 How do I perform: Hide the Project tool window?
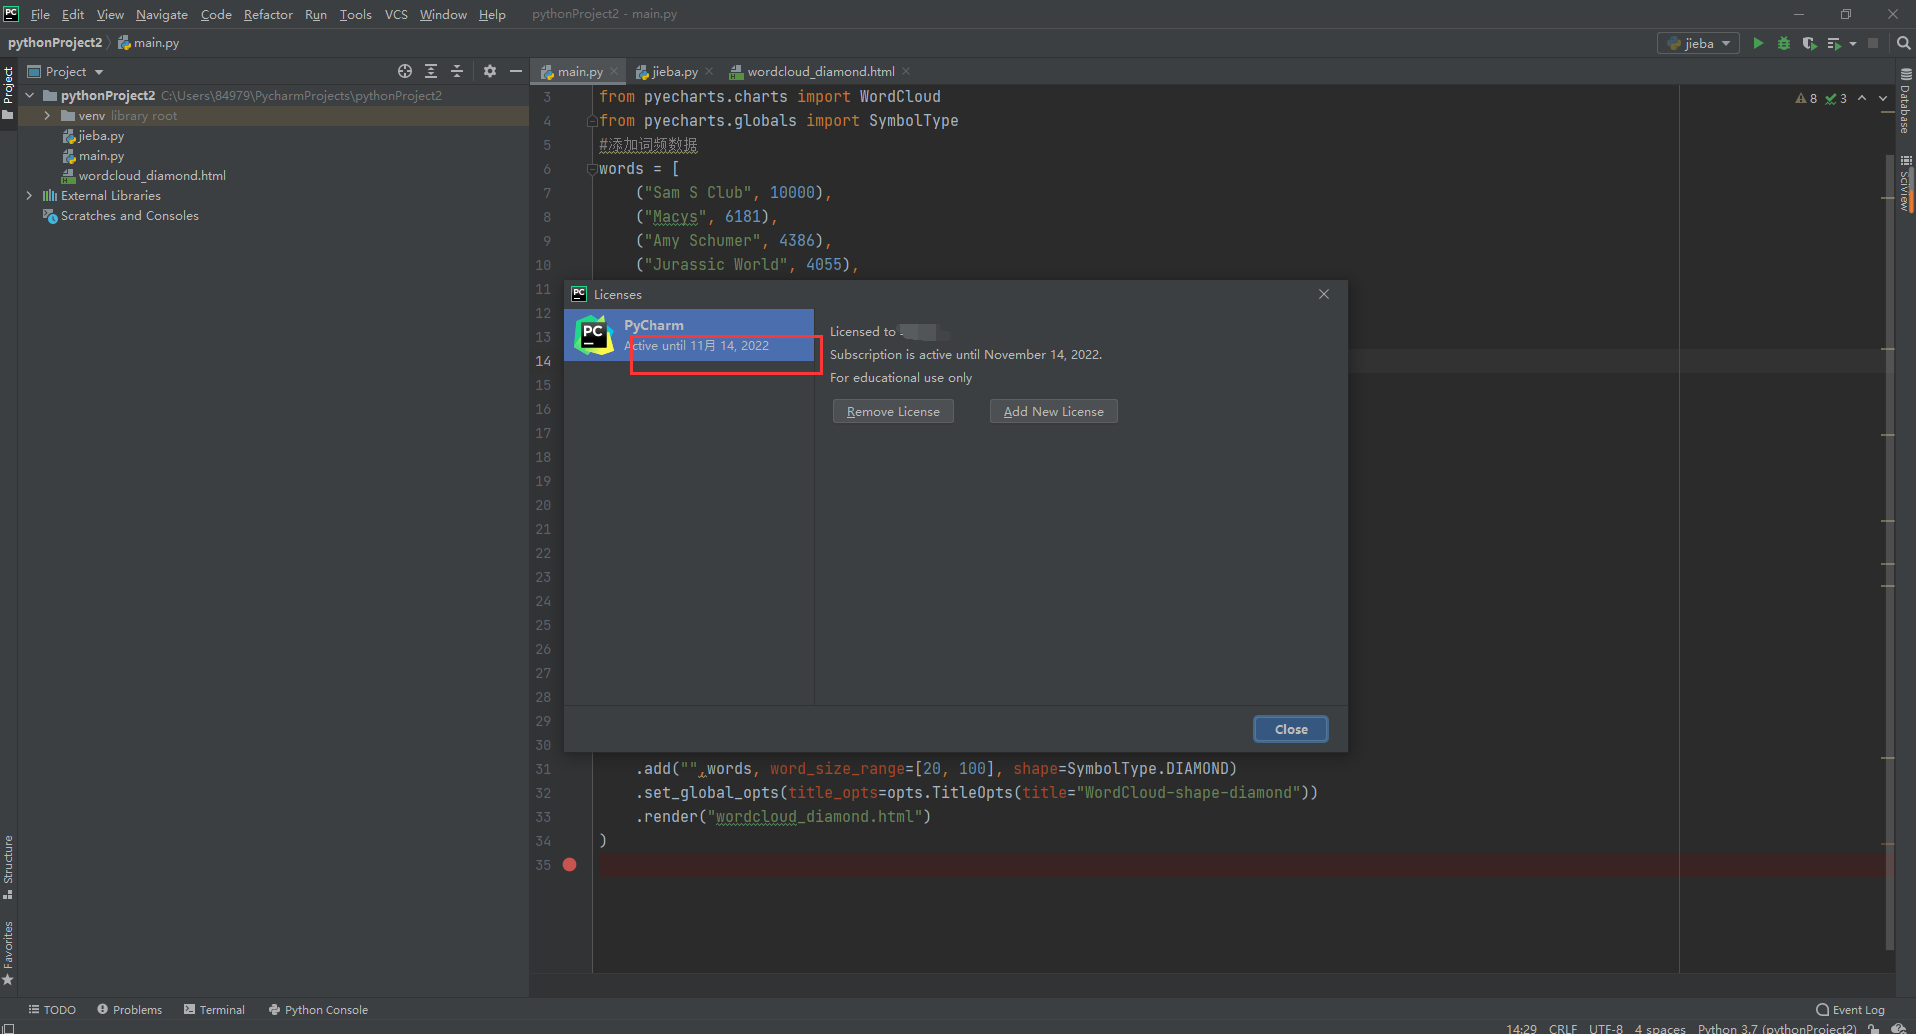tap(515, 71)
